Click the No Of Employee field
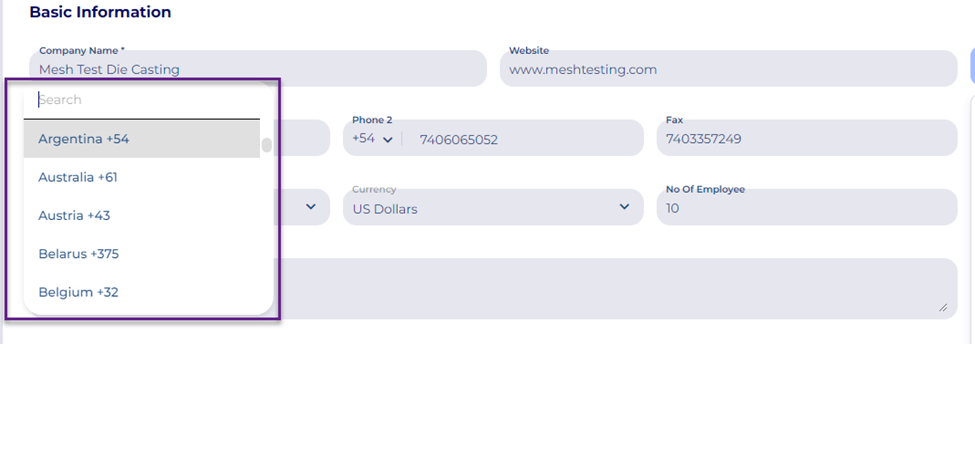Viewport: 975px width, 472px height. point(805,208)
